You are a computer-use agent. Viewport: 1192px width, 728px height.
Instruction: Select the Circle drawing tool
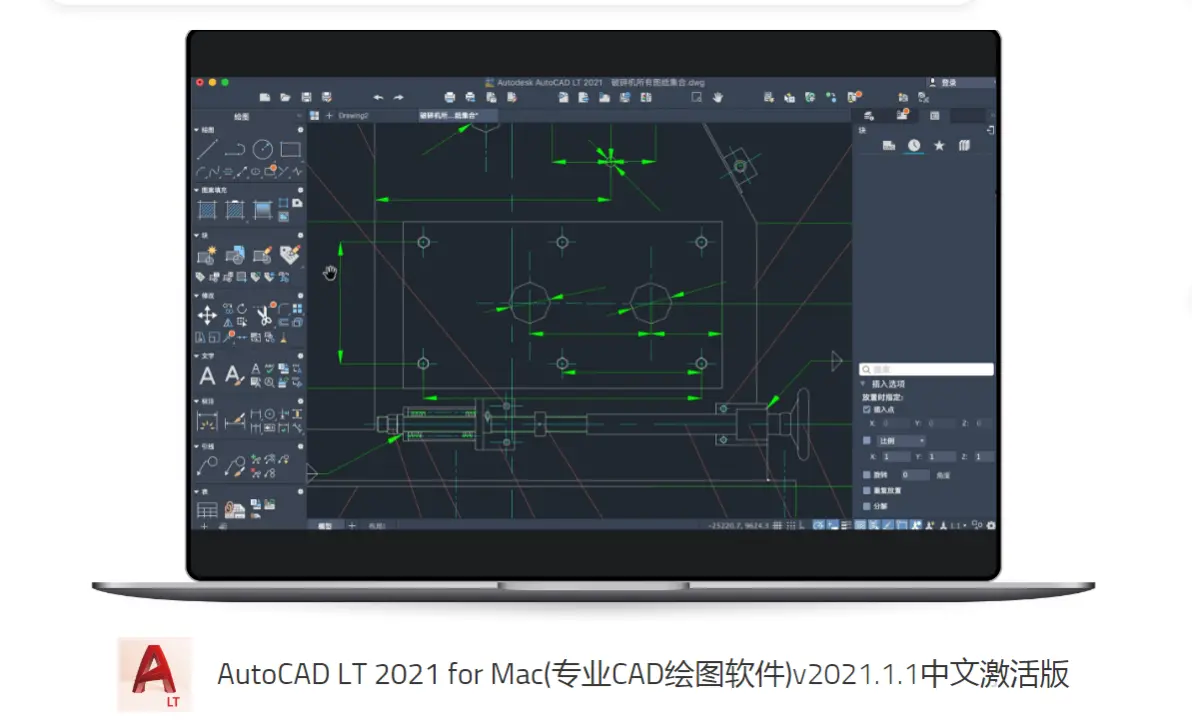click(262, 150)
